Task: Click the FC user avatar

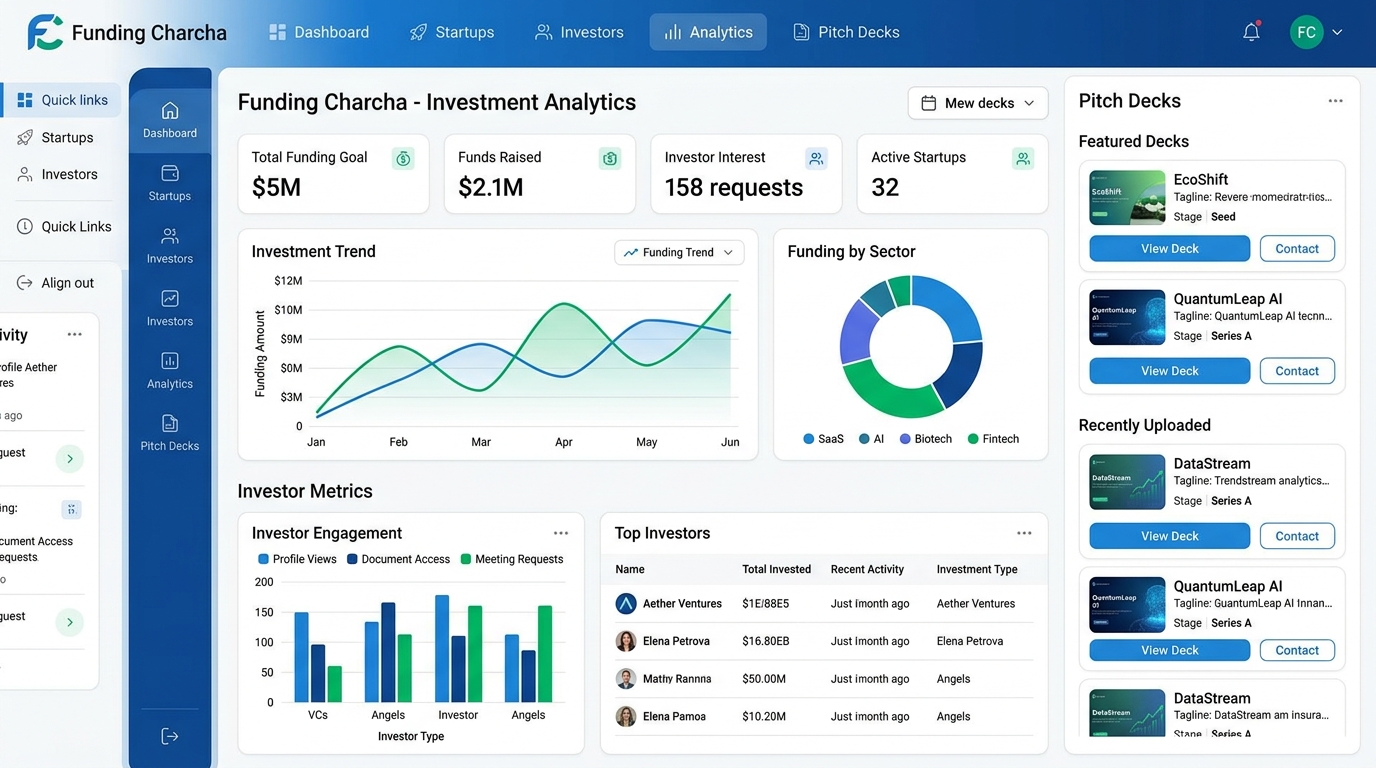Action: 1306,32
